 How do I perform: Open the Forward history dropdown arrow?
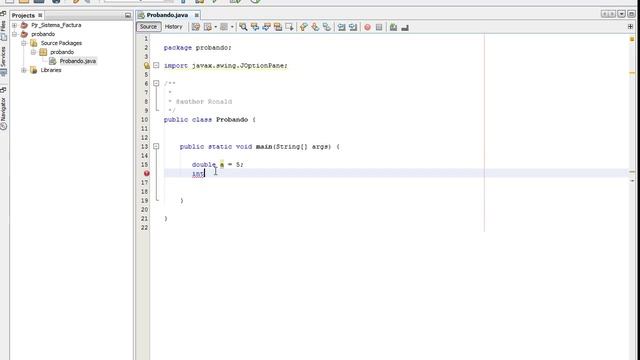point(232,27)
